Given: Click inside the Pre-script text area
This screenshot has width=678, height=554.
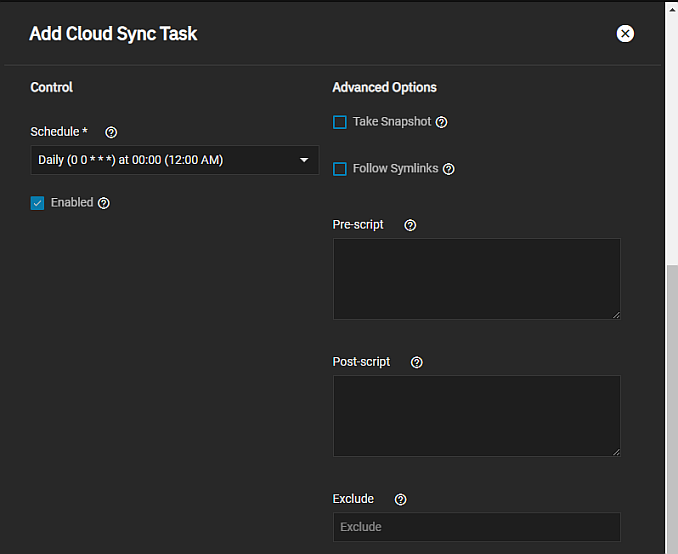Looking at the screenshot, I should click(476, 278).
